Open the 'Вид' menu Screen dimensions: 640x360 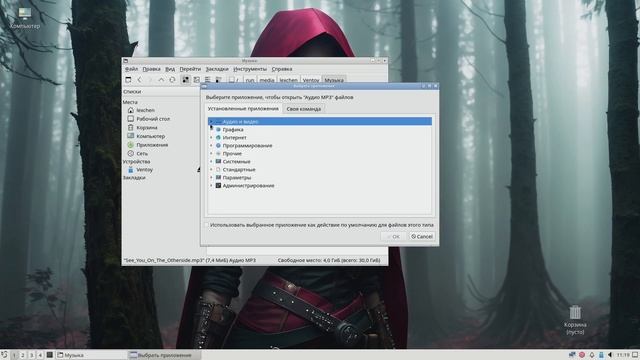[170, 69]
